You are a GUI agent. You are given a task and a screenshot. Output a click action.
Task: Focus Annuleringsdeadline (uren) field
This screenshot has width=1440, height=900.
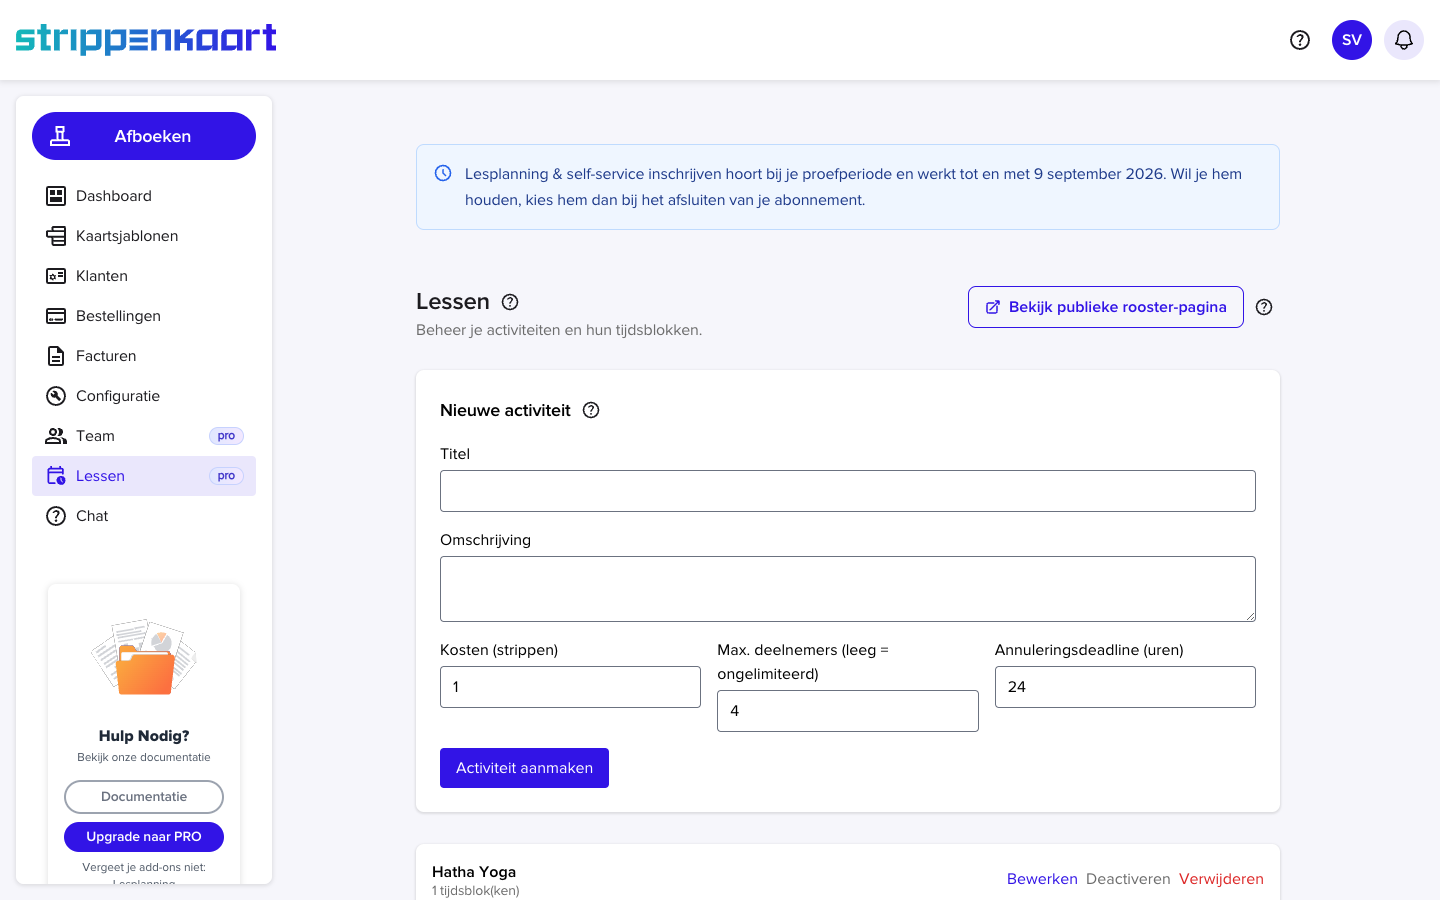click(x=1125, y=687)
